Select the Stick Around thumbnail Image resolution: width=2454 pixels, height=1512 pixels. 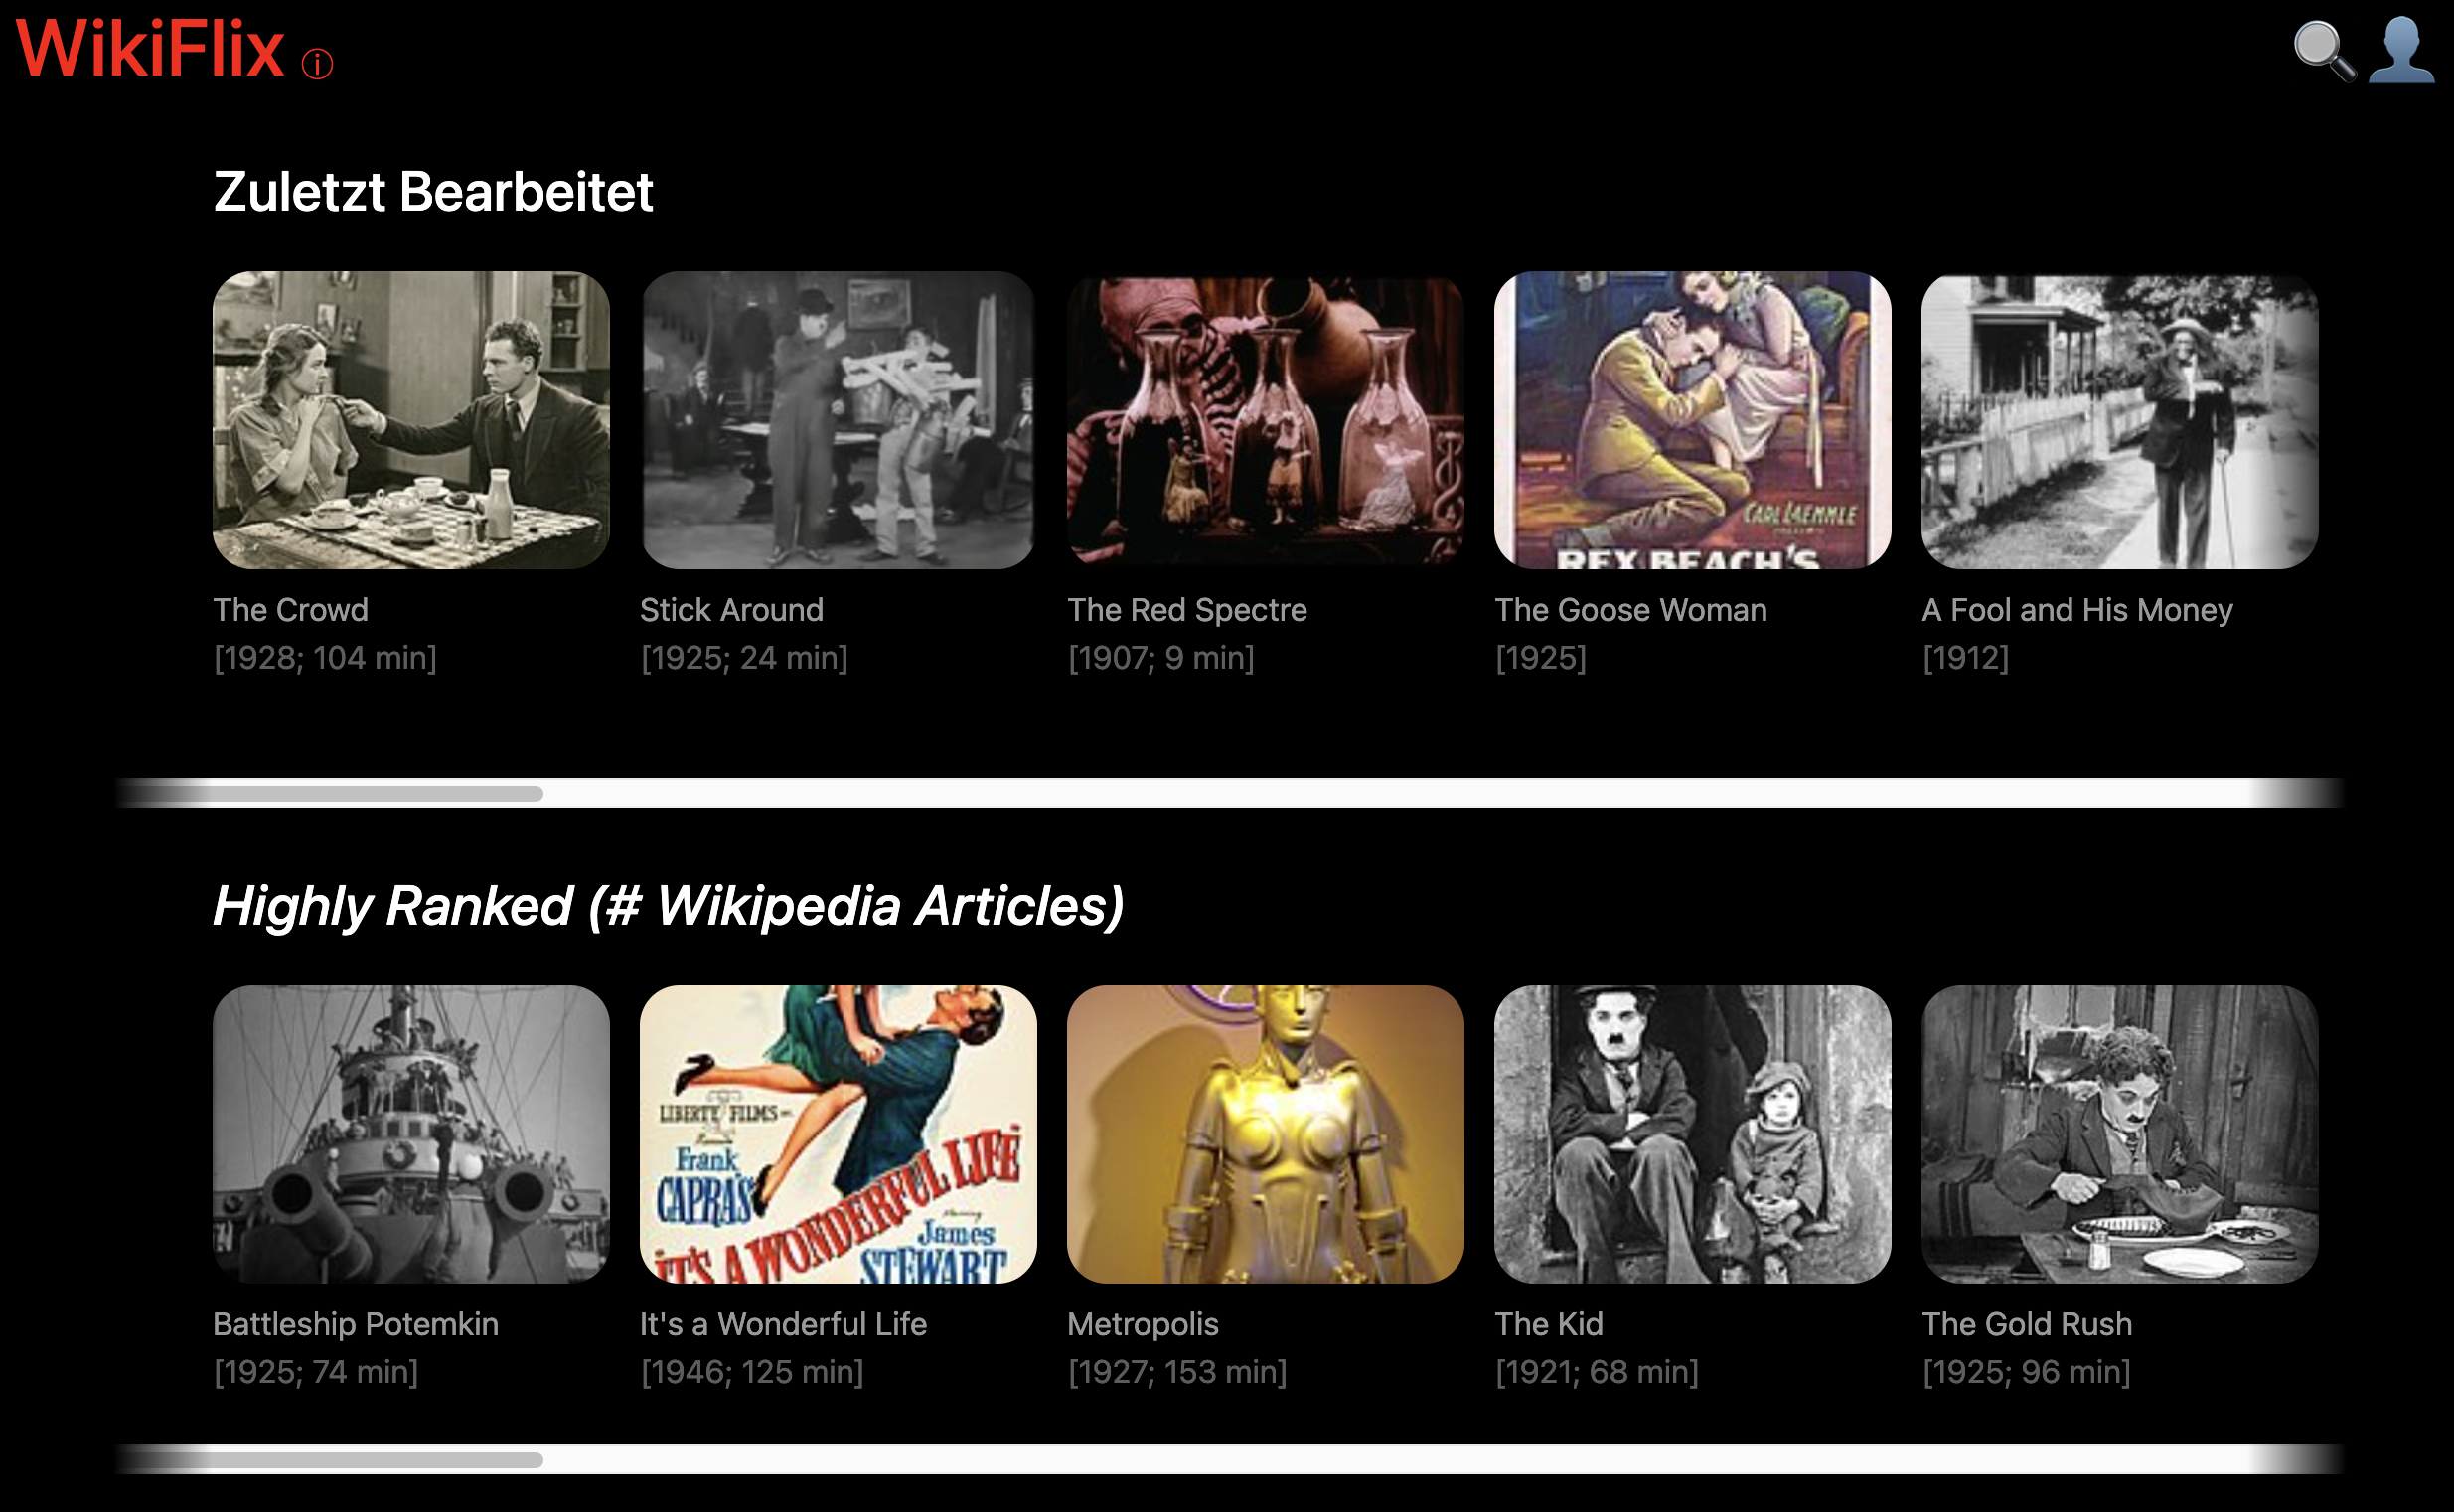(838, 420)
